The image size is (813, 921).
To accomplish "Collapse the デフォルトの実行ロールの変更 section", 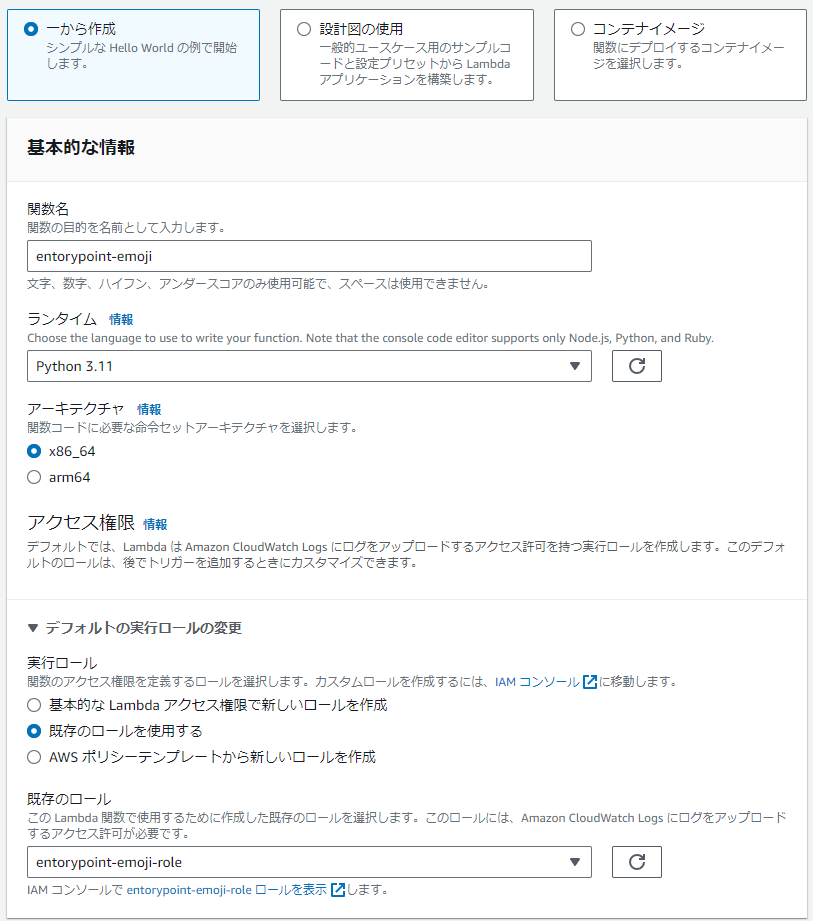I will tap(135, 628).
